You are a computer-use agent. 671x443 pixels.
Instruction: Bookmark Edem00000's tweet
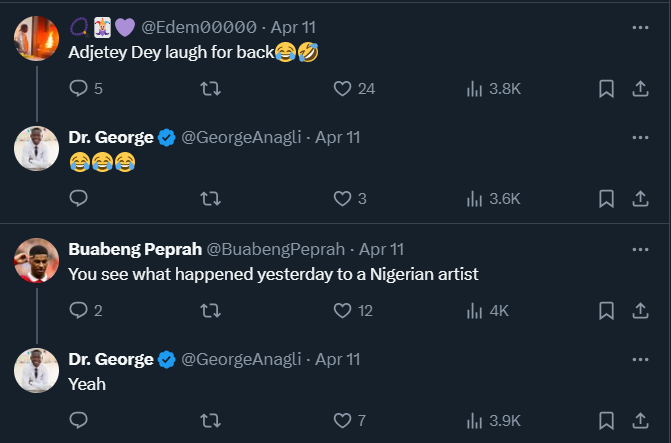tap(606, 88)
